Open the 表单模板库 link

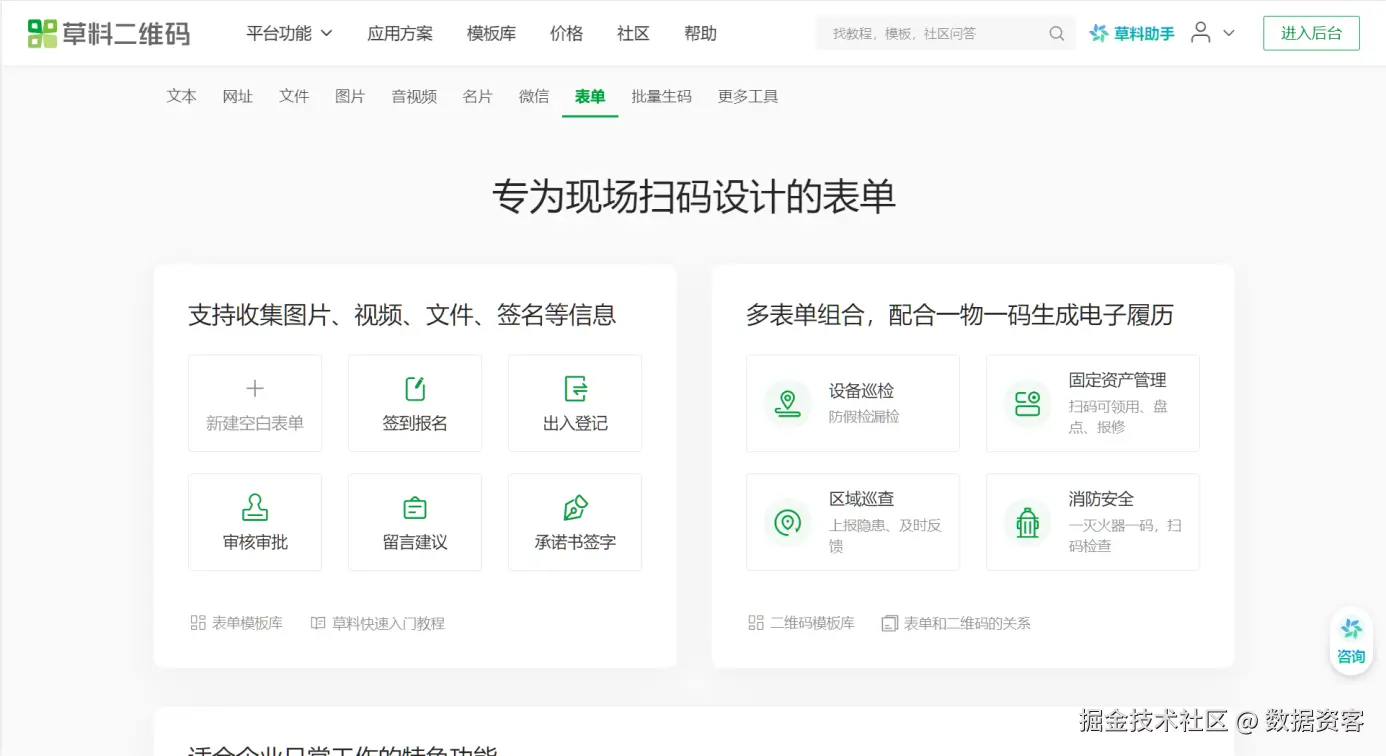pos(247,623)
